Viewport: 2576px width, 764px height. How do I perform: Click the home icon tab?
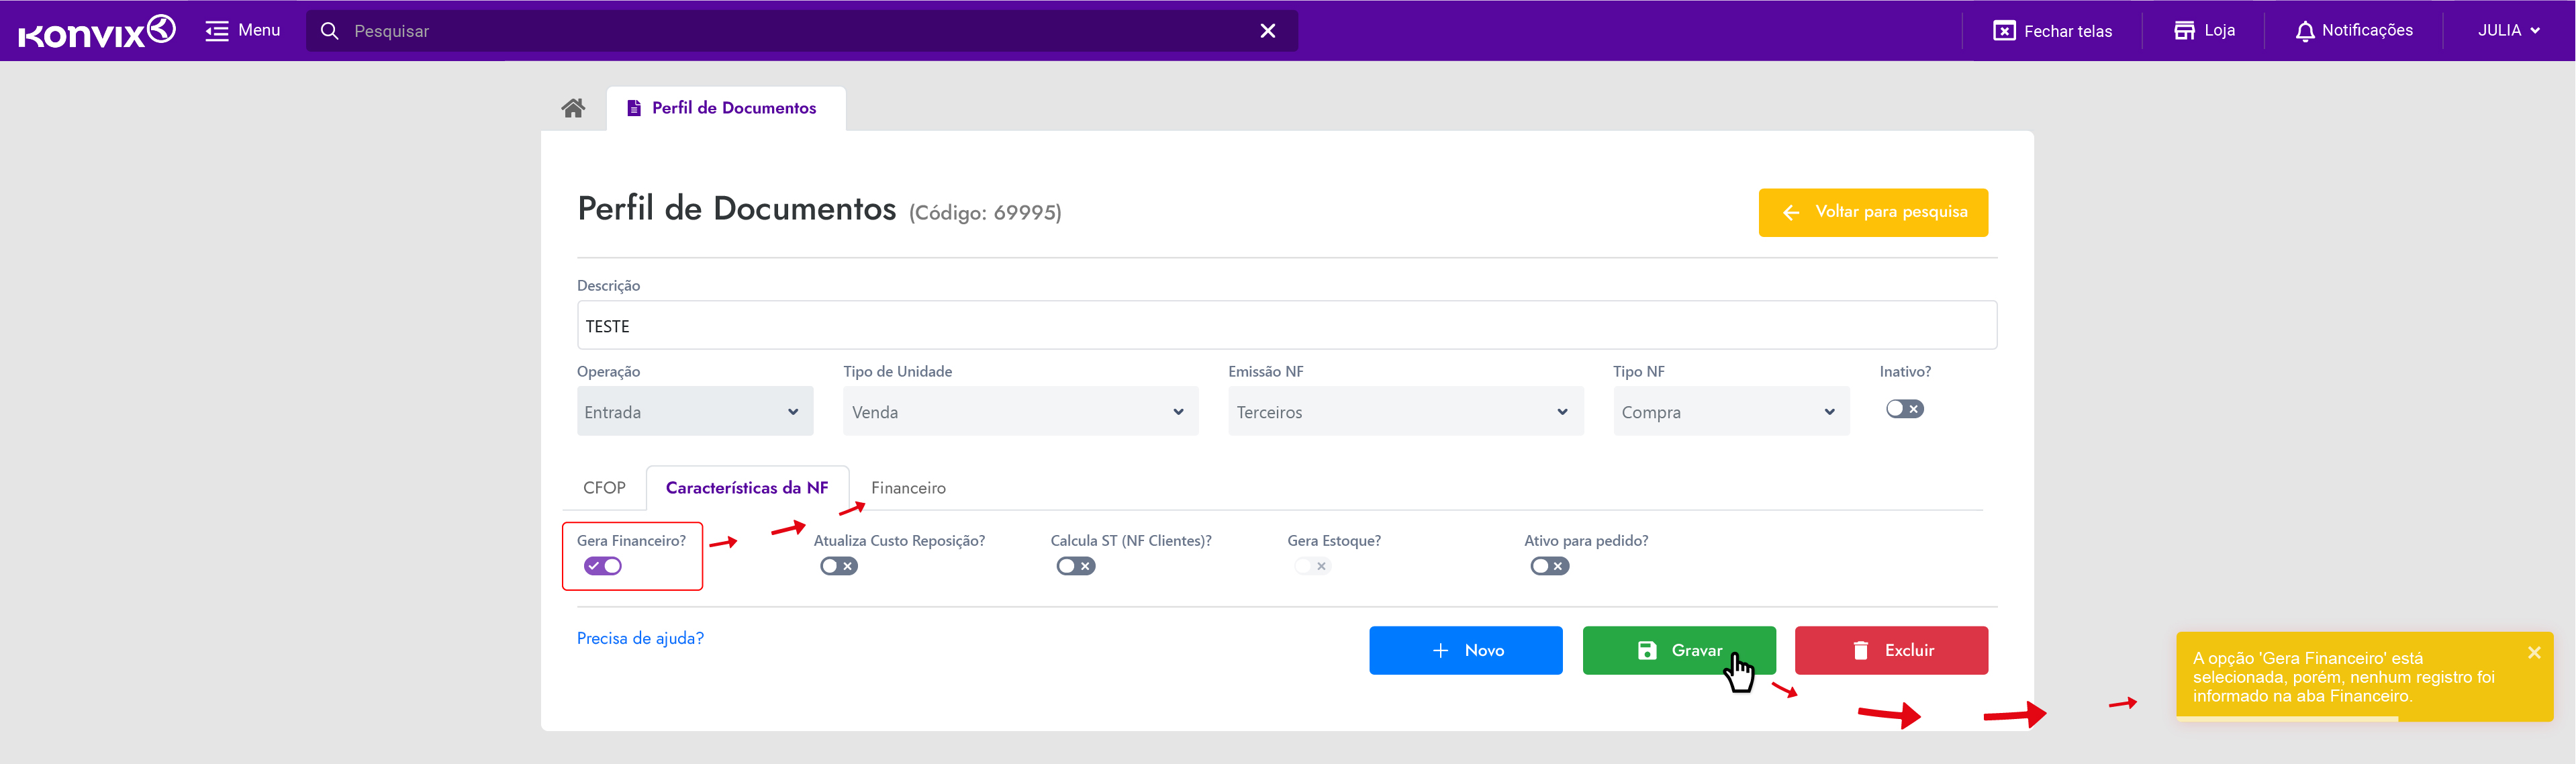coord(573,108)
